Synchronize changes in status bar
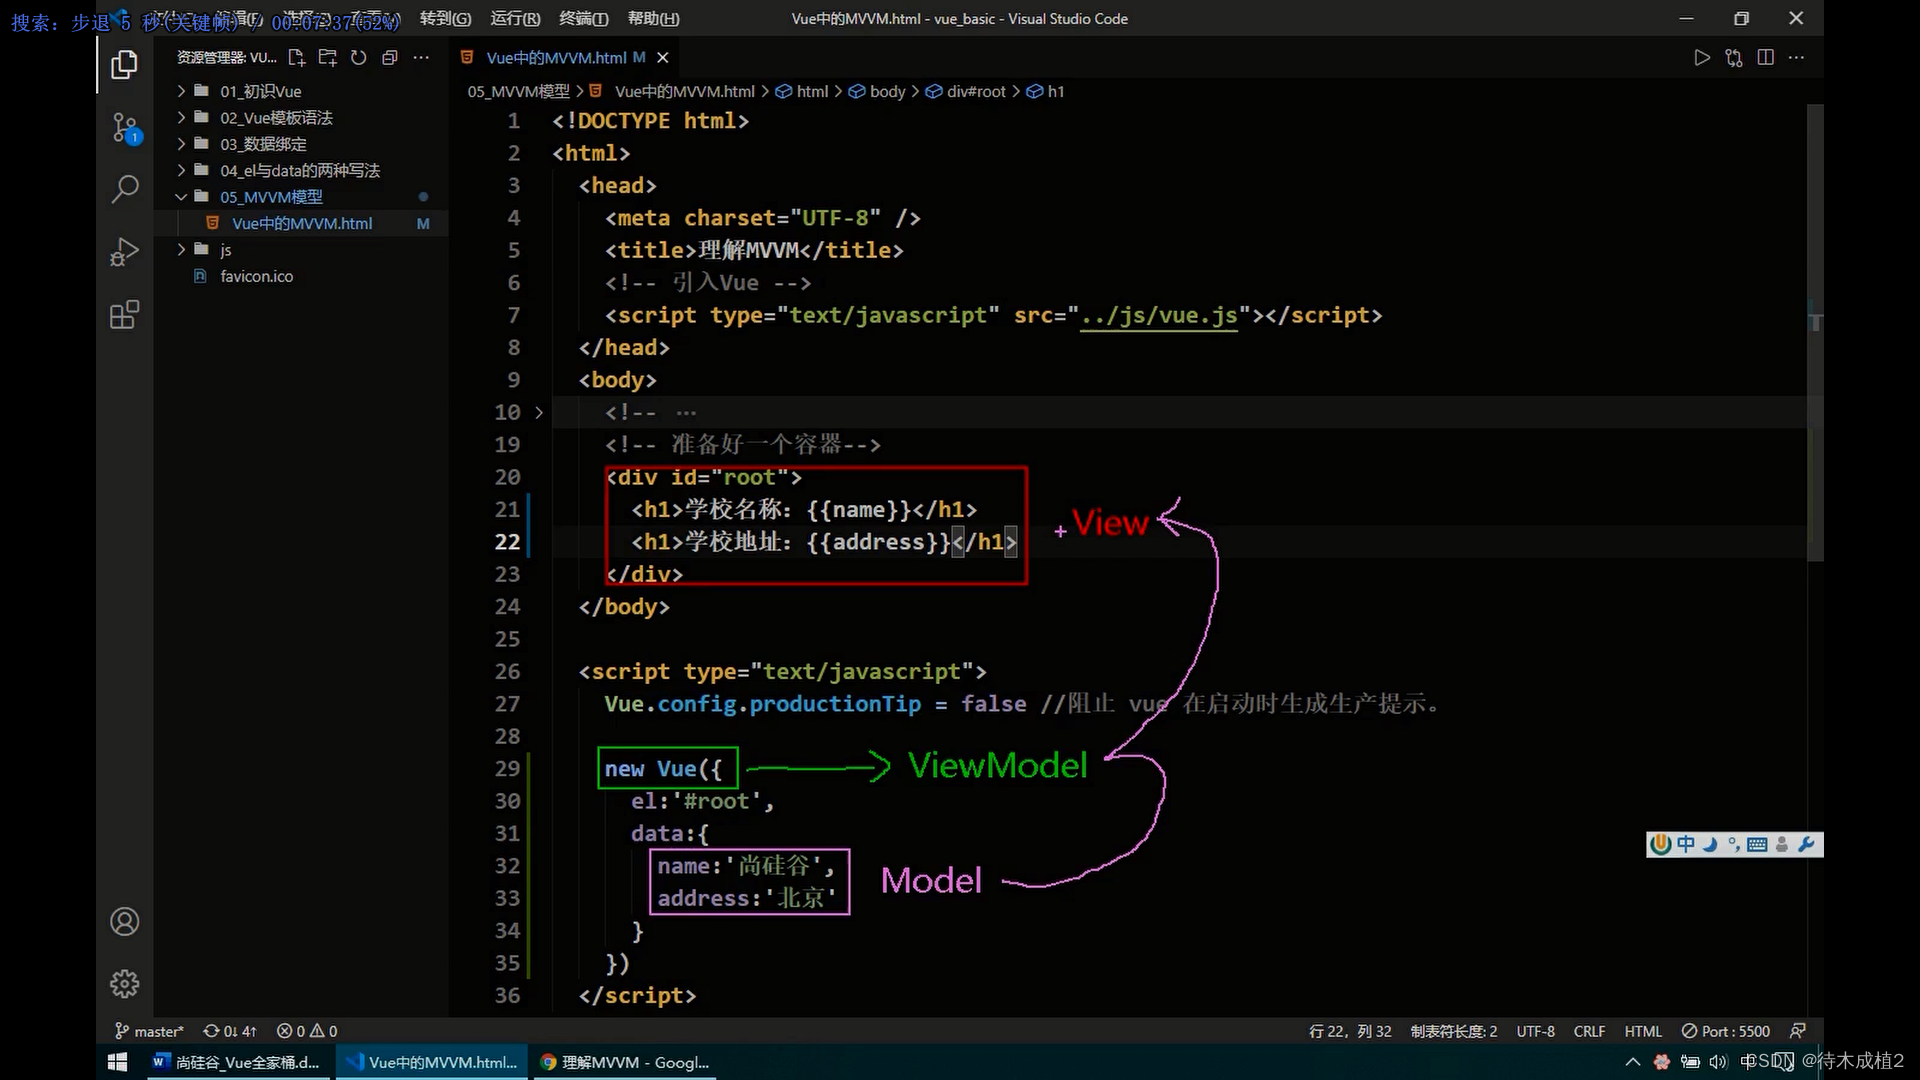1920x1080 pixels. coord(229,1031)
